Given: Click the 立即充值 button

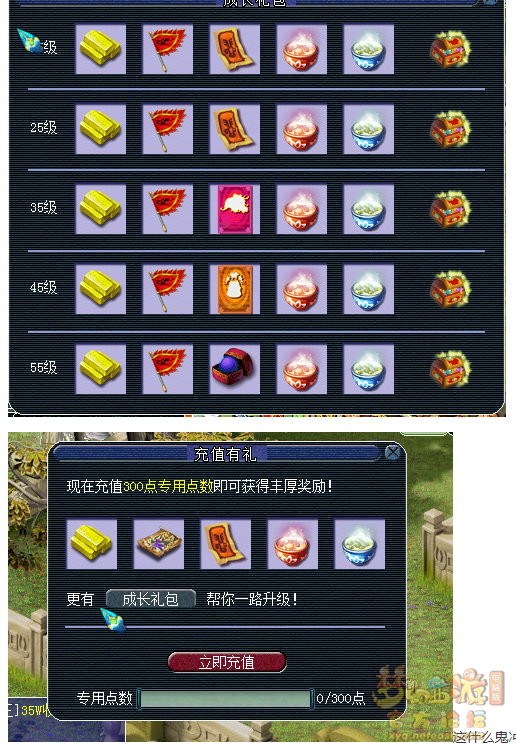Looking at the screenshot, I should [227, 662].
